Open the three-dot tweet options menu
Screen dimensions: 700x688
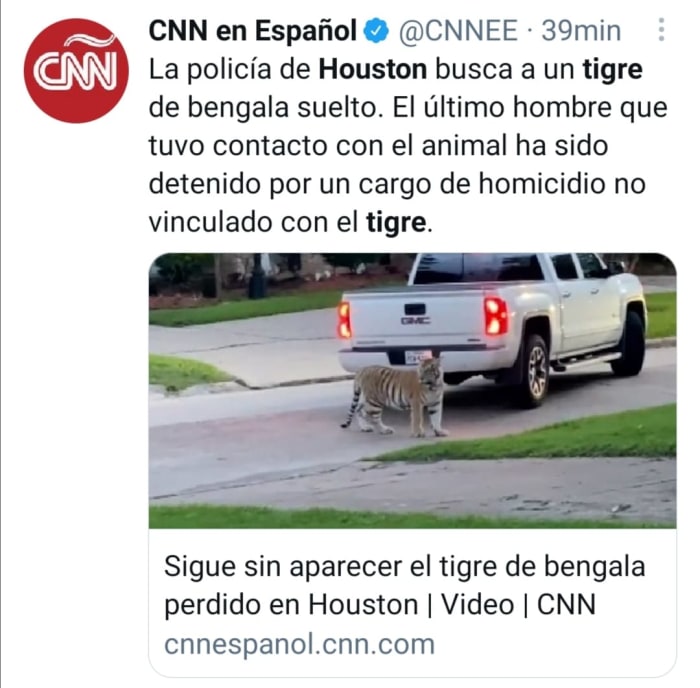point(662,30)
